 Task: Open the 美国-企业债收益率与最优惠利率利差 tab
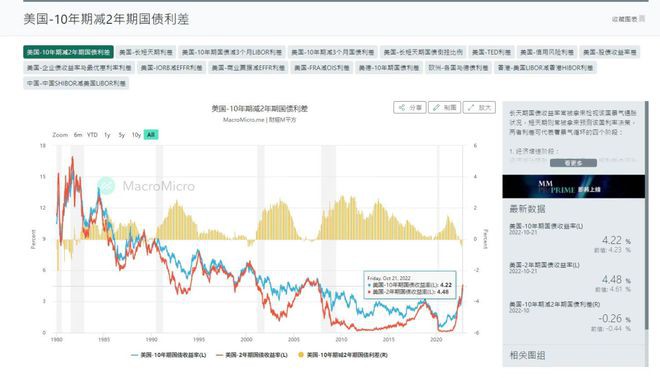coord(79,68)
